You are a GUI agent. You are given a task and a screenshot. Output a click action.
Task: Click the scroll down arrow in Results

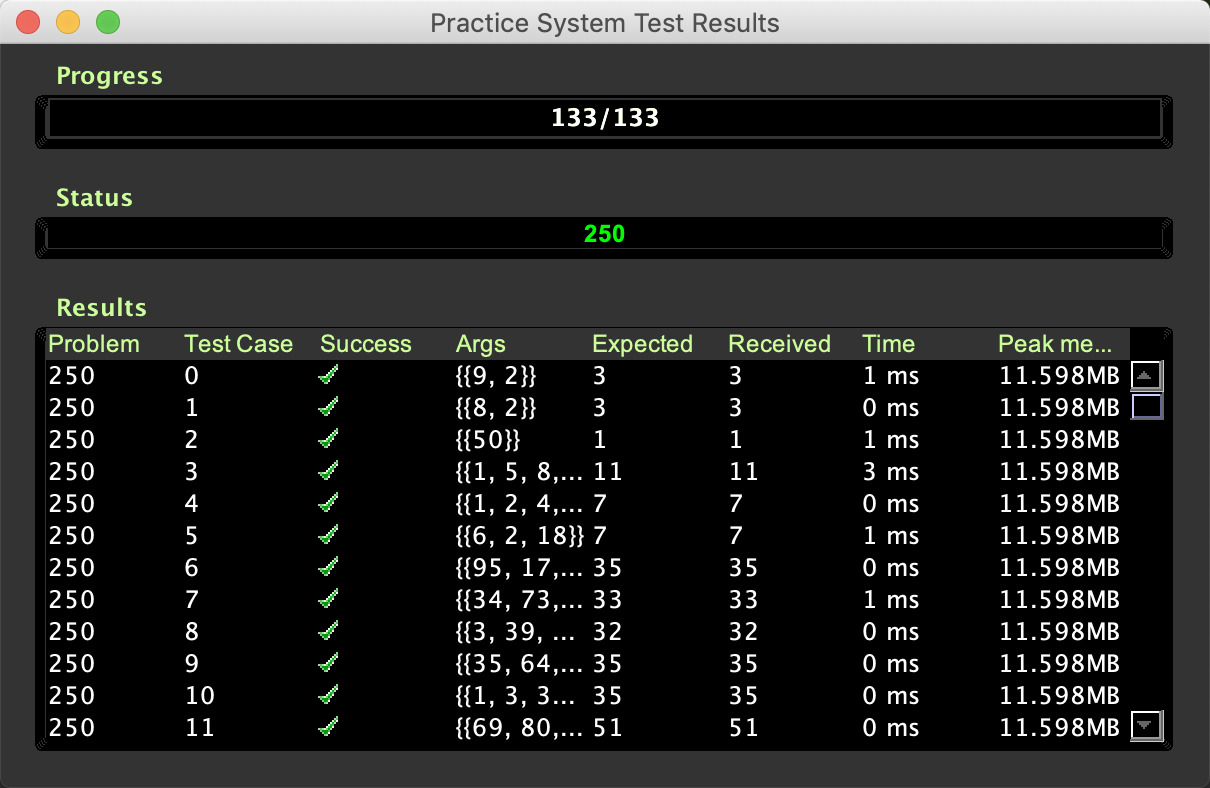1146,725
